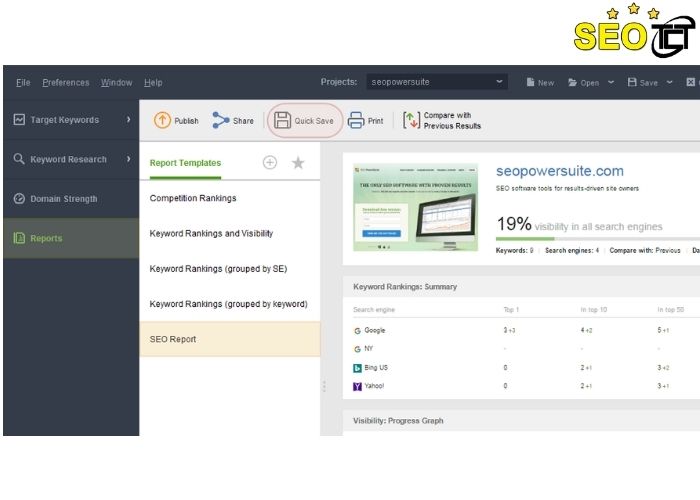Click the Open folder icon
This screenshot has width=700, height=500.
(572, 83)
